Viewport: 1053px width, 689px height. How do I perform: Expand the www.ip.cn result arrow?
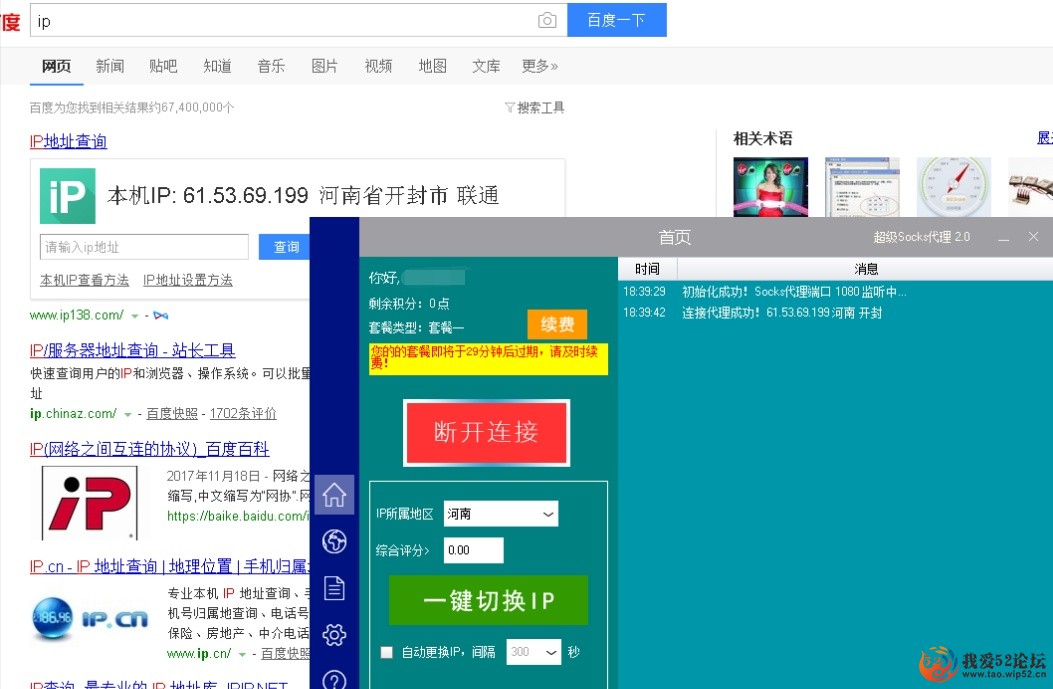242,654
